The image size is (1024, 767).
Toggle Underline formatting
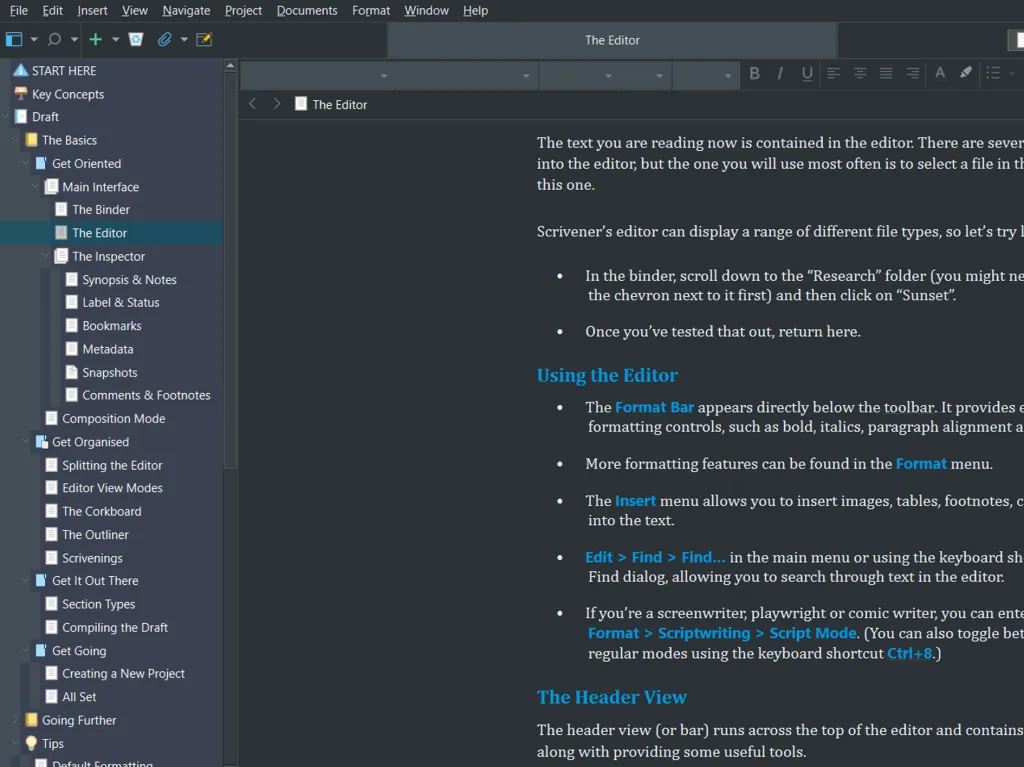[x=806, y=73]
